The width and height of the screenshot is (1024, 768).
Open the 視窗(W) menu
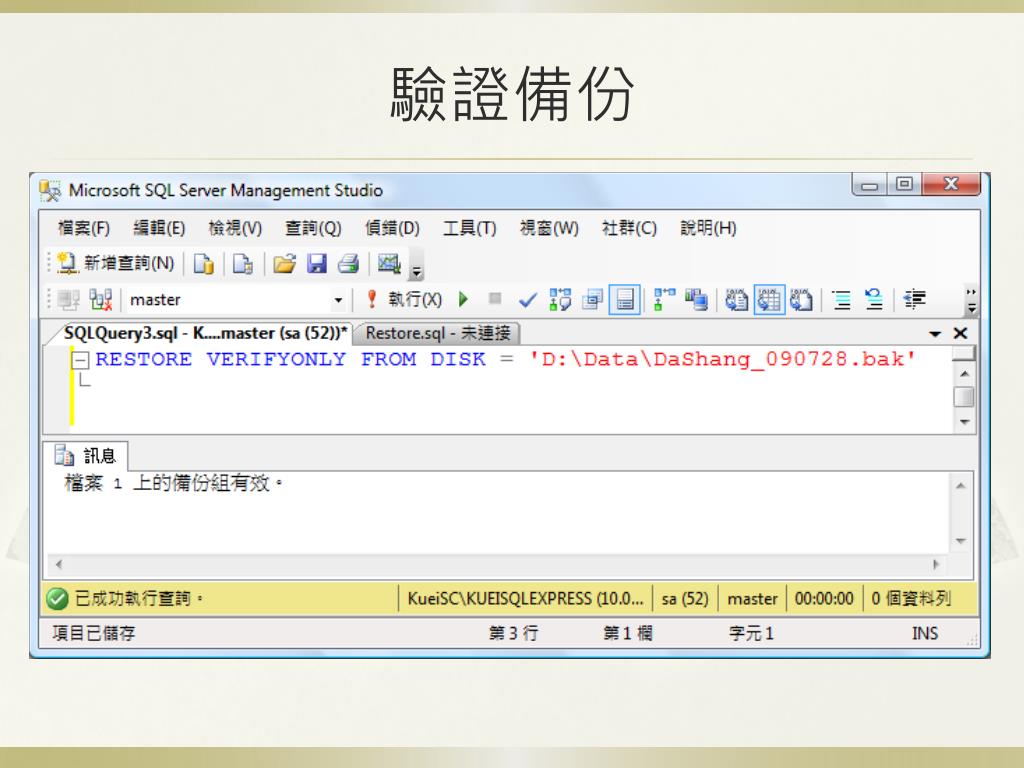pos(549,228)
